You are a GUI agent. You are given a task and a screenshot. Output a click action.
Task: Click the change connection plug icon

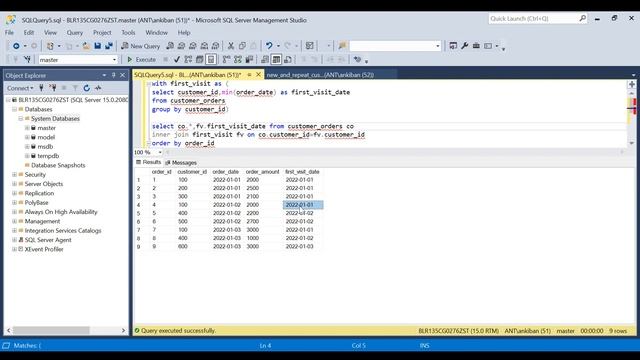(x=27, y=60)
